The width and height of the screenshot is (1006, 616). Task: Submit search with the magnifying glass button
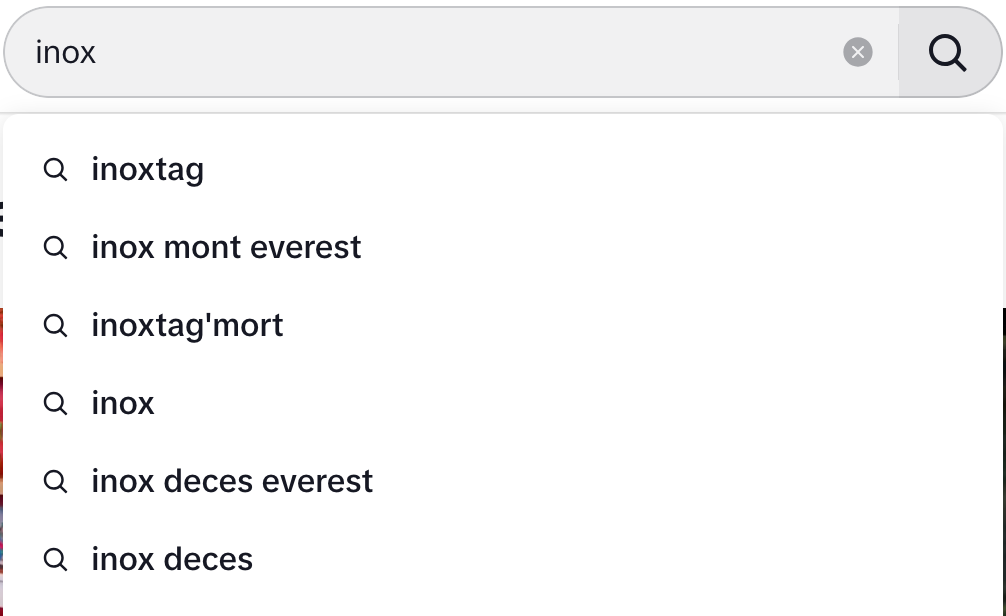point(948,52)
